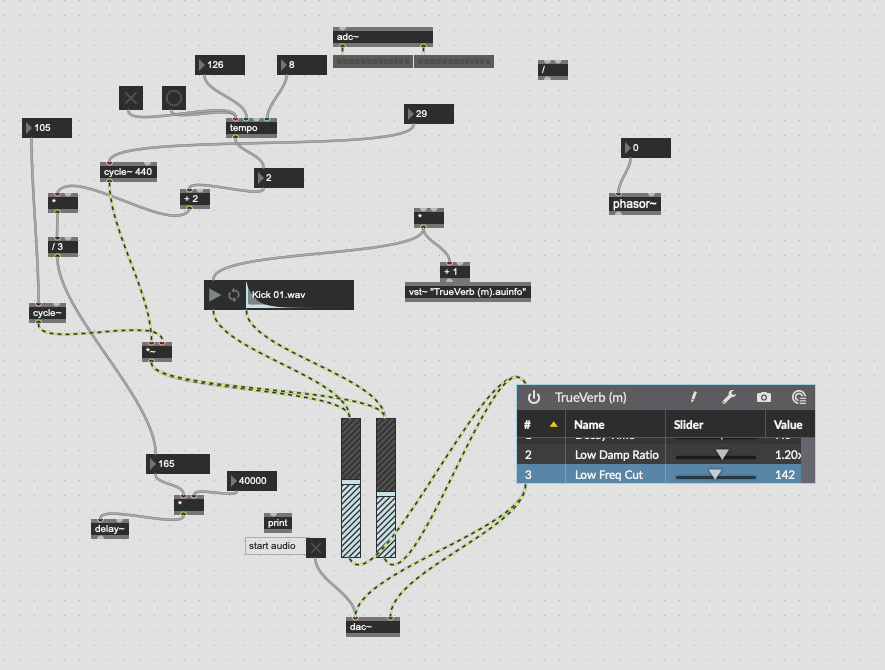Image resolution: width=885 pixels, height=670 pixels.
Task: Select the *~ multiply signal object
Action: (x=157, y=351)
